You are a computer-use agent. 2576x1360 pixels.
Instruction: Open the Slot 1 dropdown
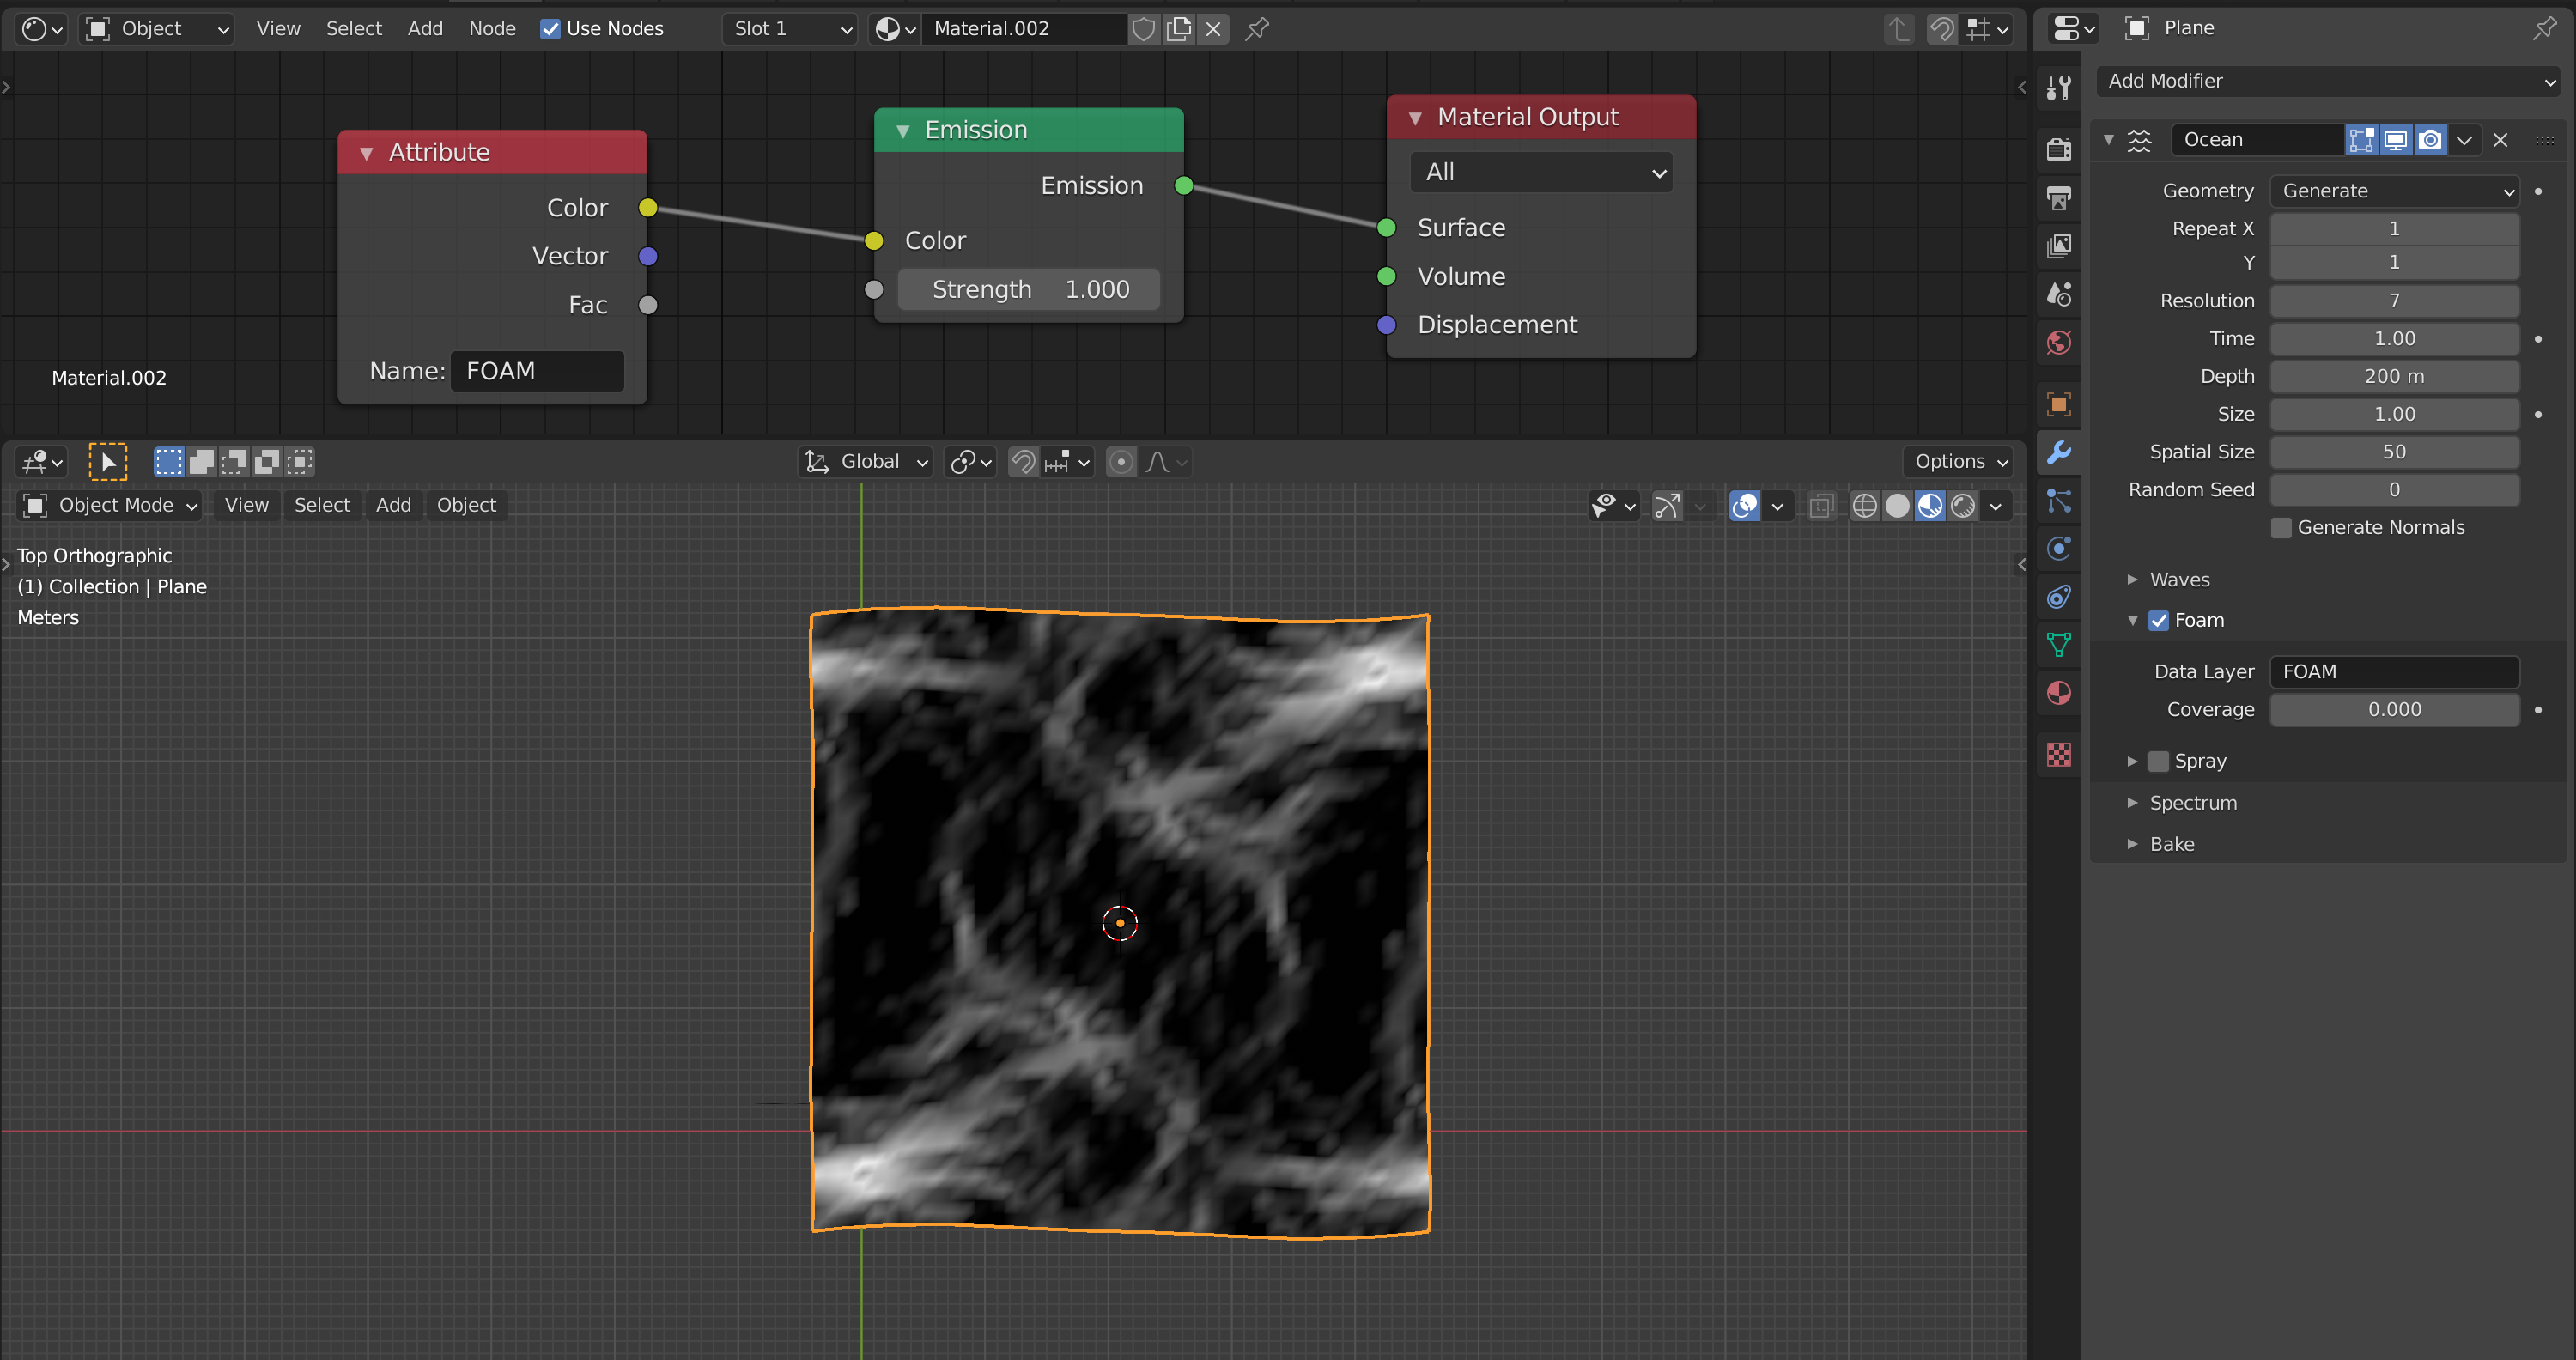789,29
